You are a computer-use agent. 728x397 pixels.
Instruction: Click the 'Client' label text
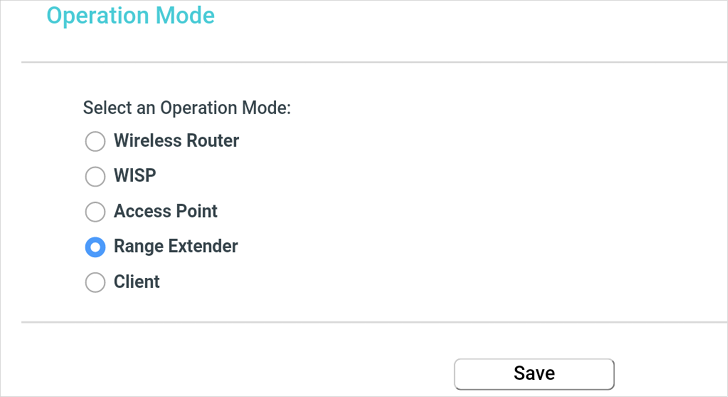[136, 282]
